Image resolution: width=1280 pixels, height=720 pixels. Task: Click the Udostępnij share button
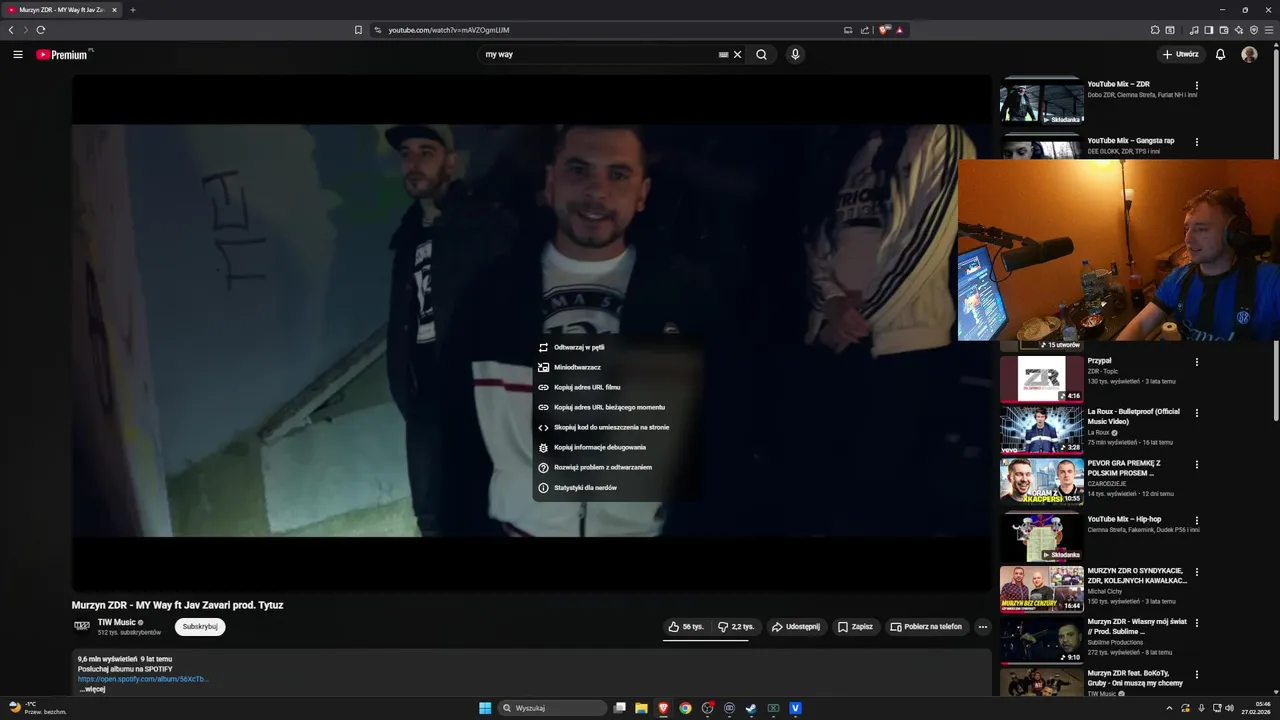click(x=795, y=627)
